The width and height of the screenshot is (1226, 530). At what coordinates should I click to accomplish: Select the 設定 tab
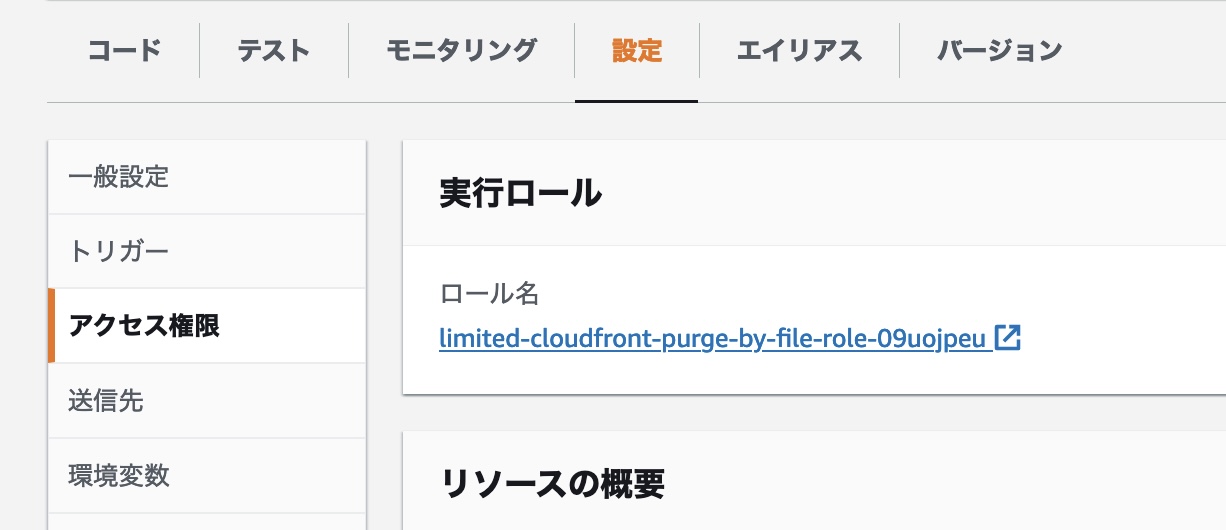(637, 50)
